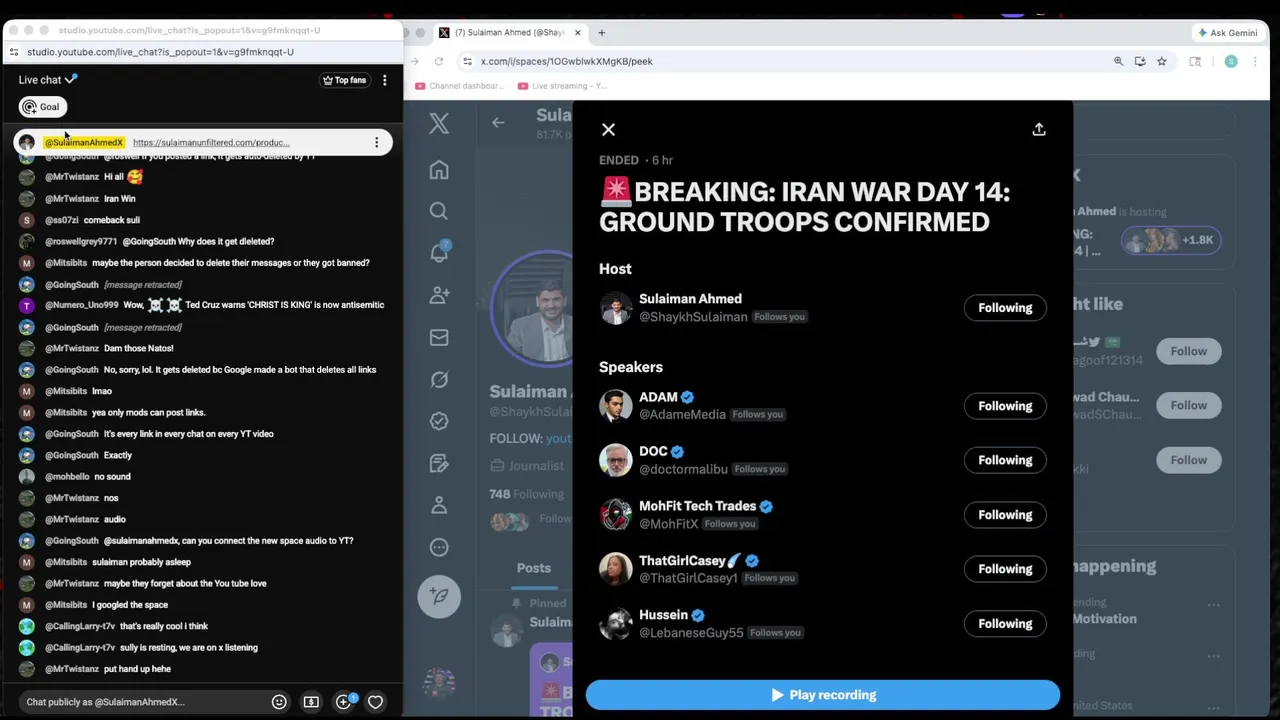Click the compose Post feather button
1280x720 pixels.
439,596
